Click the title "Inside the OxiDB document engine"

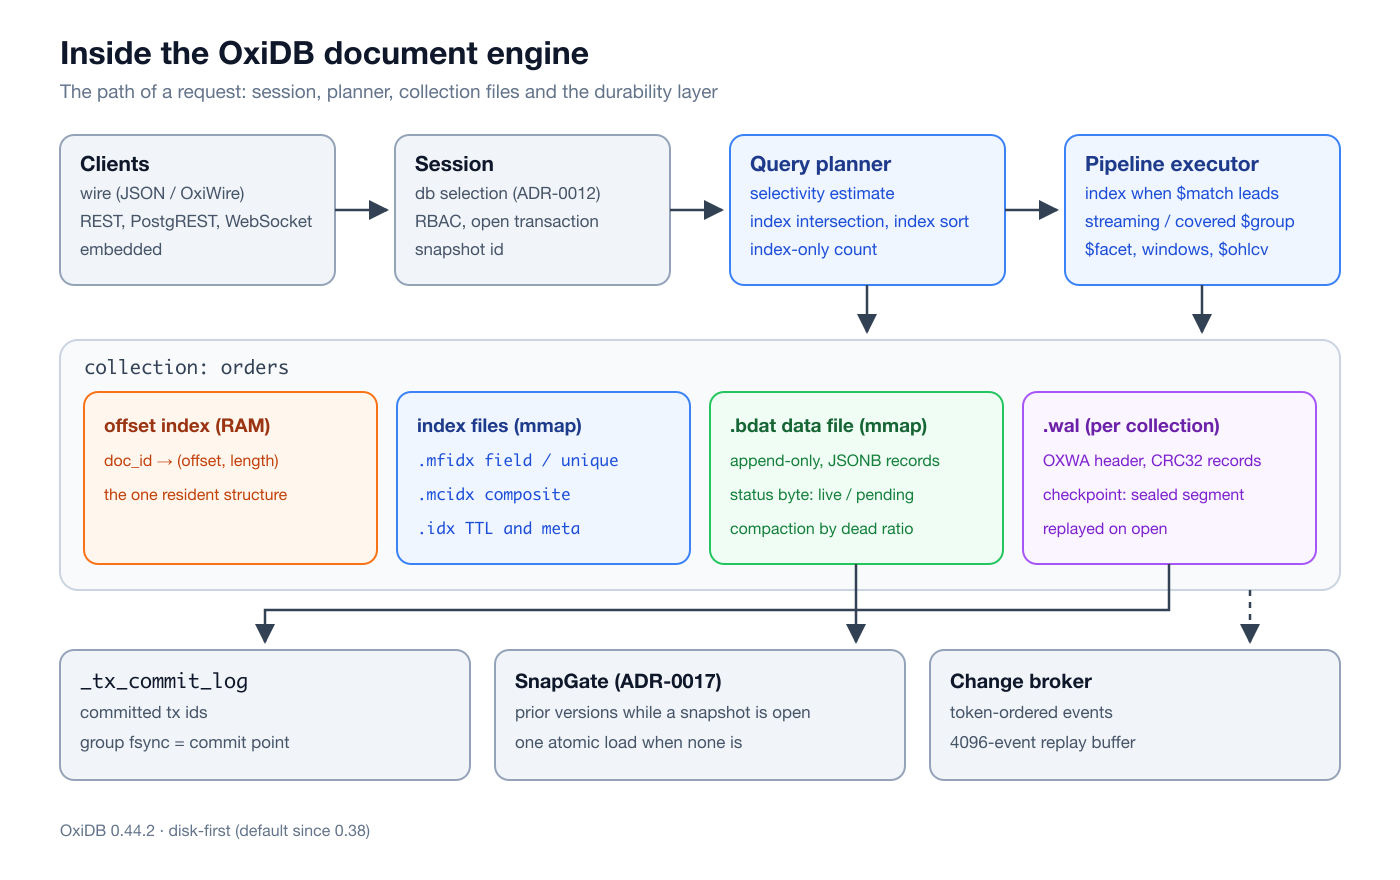coord(324,53)
